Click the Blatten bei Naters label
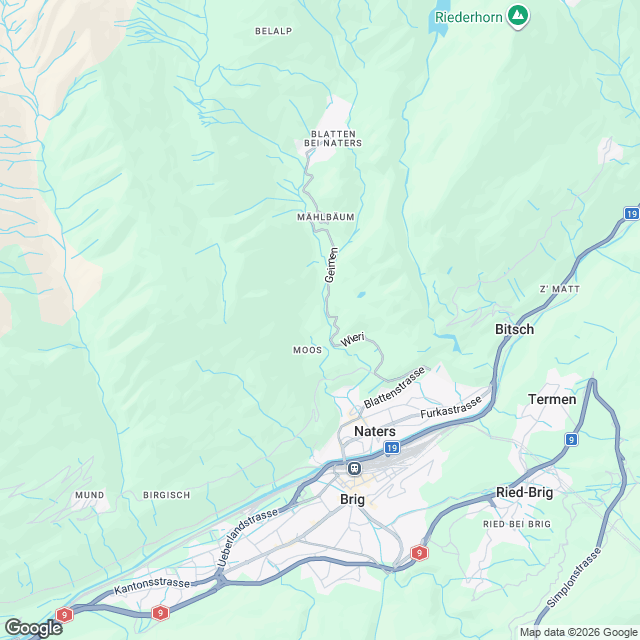 click(x=333, y=139)
